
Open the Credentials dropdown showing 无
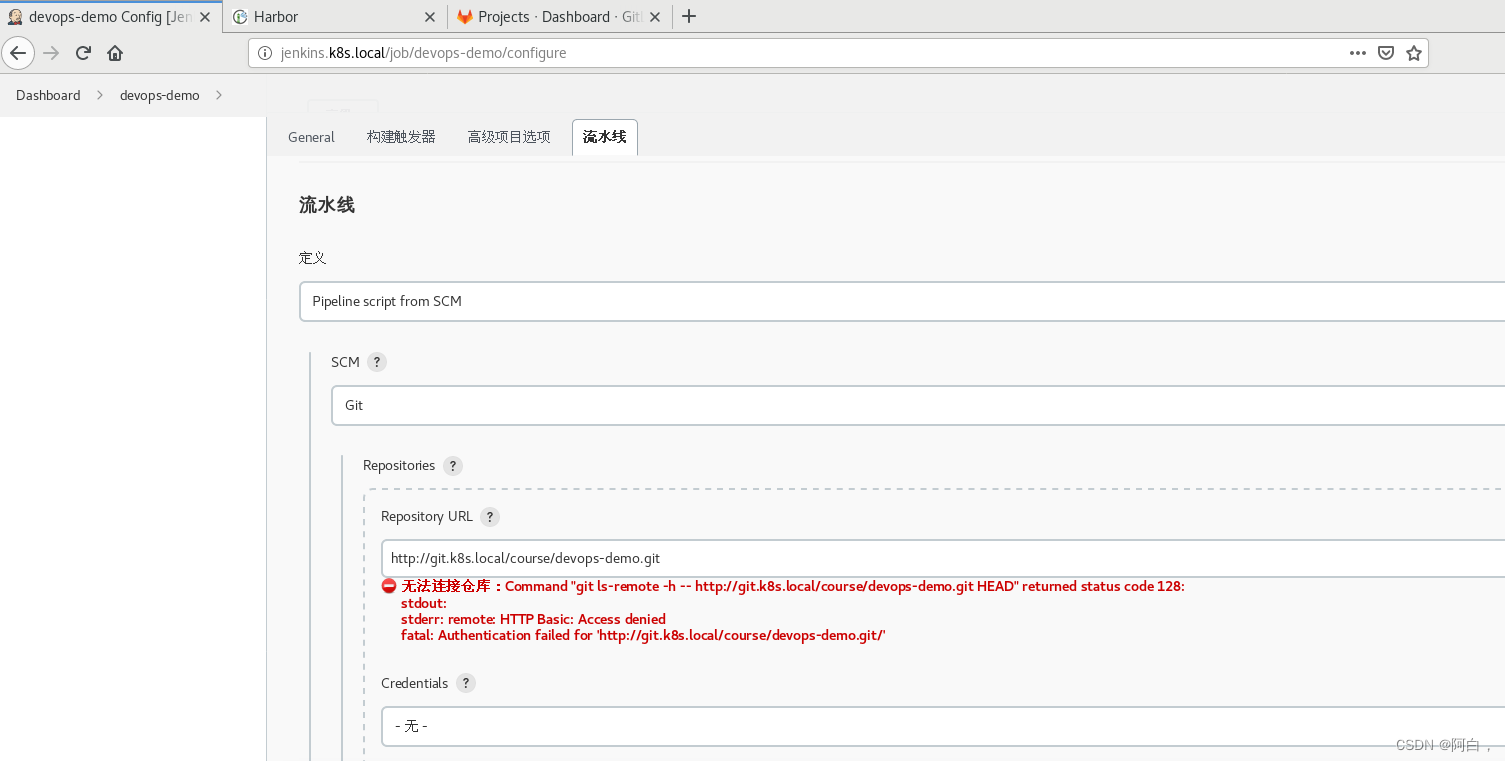(x=943, y=726)
